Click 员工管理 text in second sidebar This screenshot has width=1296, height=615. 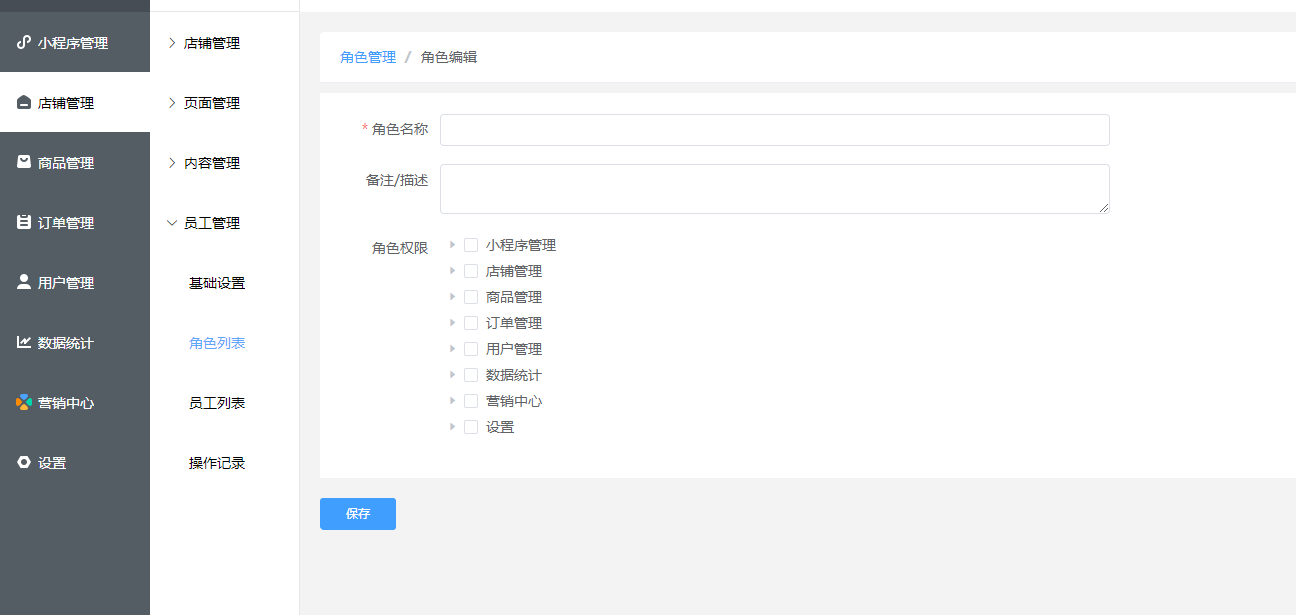coord(212,223)
